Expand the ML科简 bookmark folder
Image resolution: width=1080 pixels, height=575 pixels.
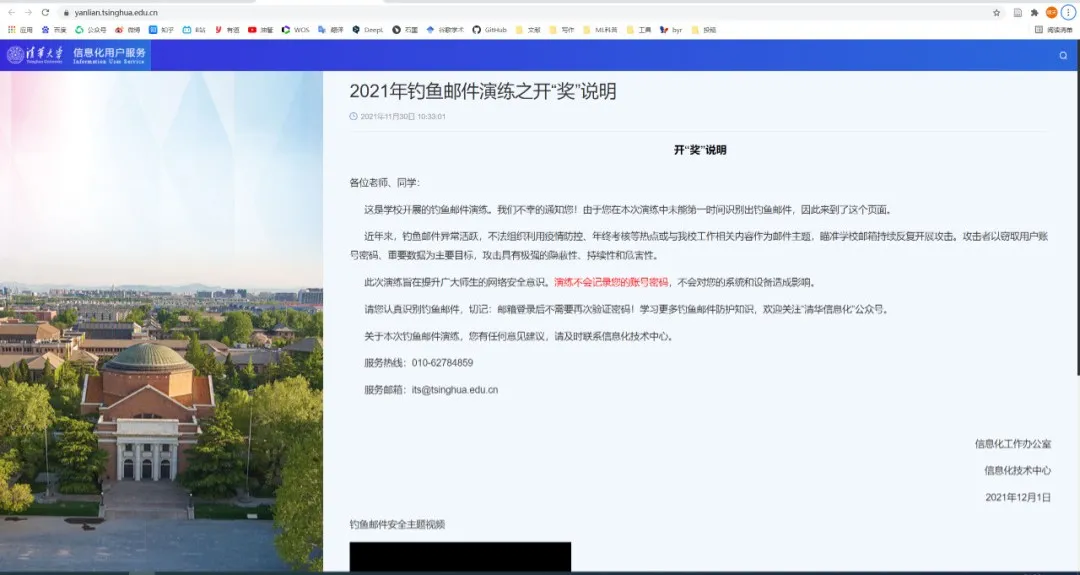[600, 30]
